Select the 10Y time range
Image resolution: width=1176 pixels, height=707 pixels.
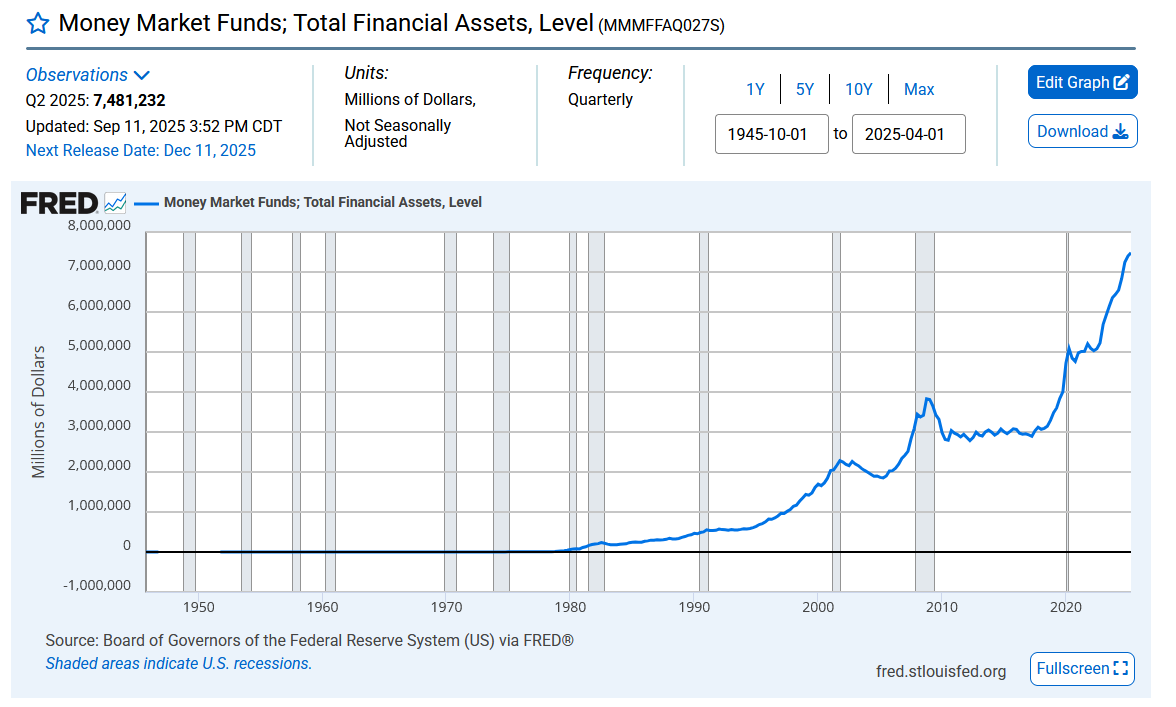(858, 89)
